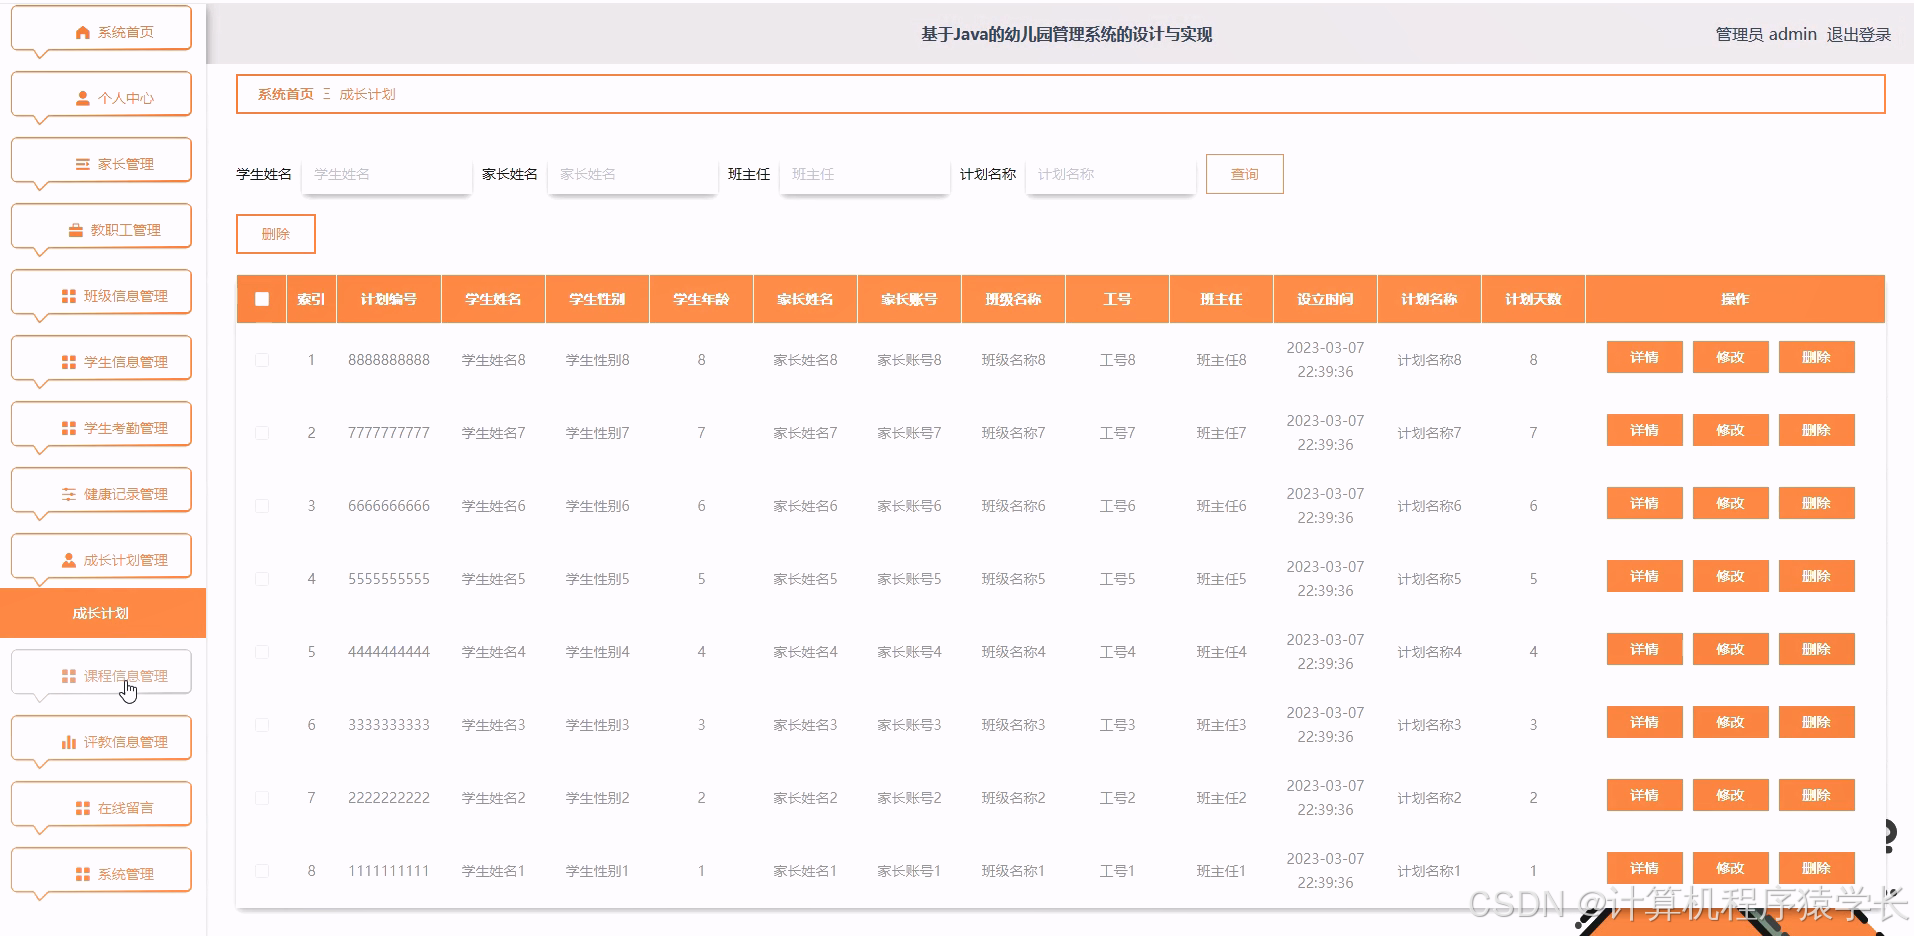
Task: Check the checkbox for row 8888888888
Action: pos(262,360)
